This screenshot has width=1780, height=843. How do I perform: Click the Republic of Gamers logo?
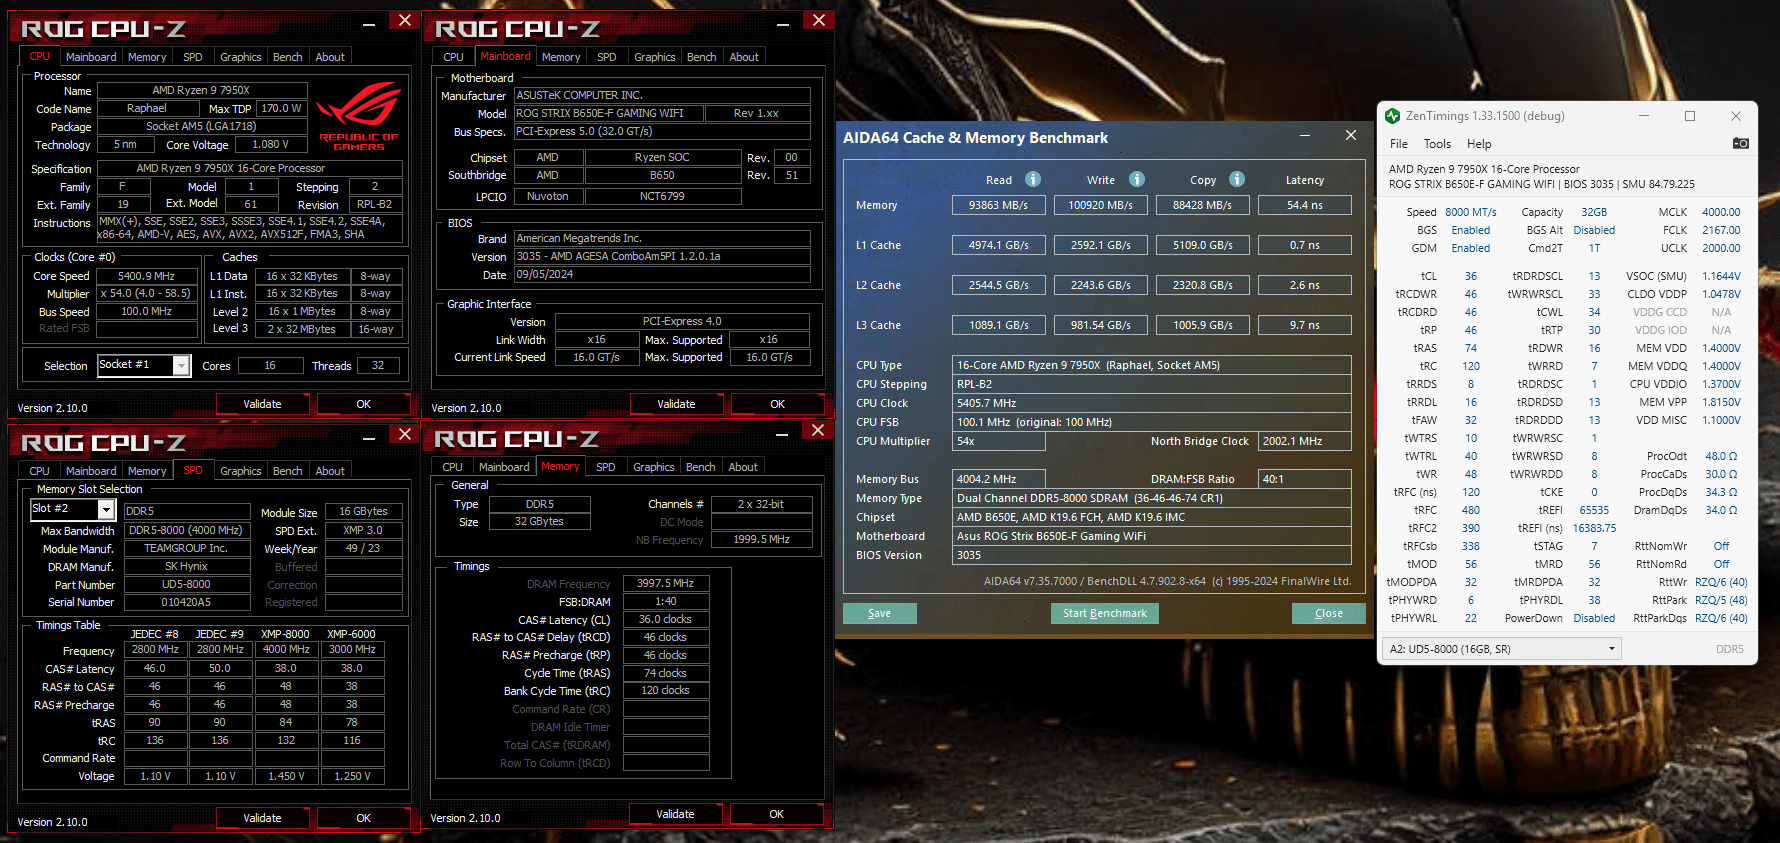click(359, 116)
